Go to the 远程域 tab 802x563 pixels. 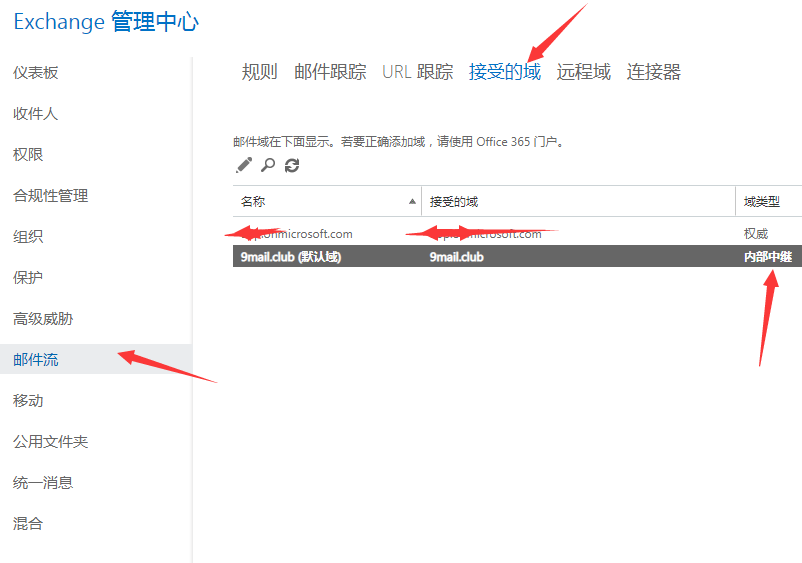coord(584,72)
